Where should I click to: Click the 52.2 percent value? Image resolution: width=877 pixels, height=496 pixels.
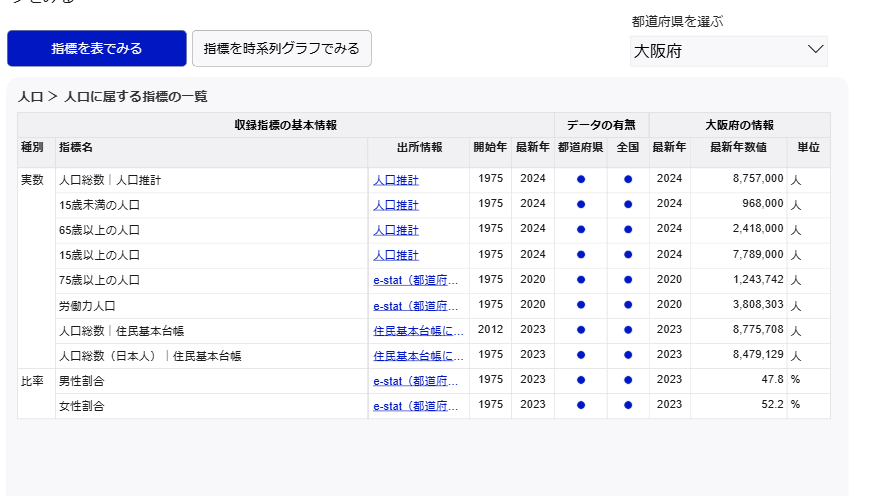[772, 404]
